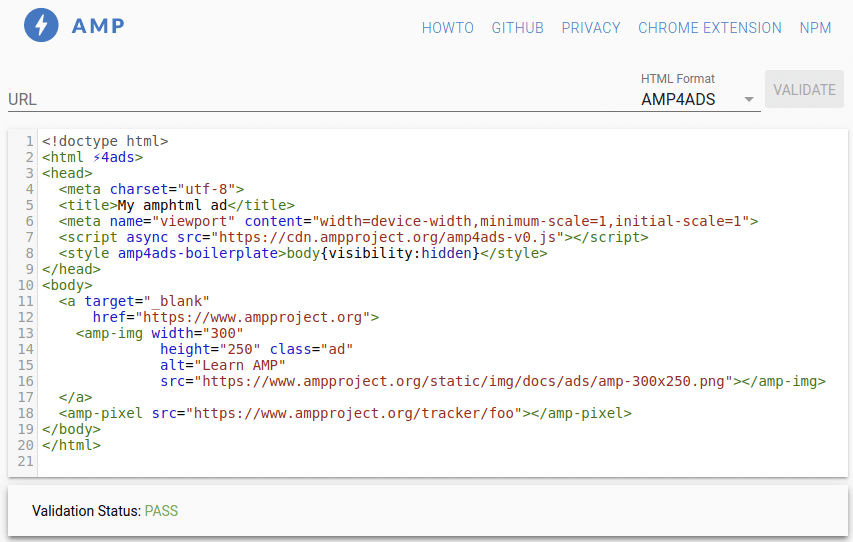
Task: Click the closing html tag on line 20
Action: (71, 445)
